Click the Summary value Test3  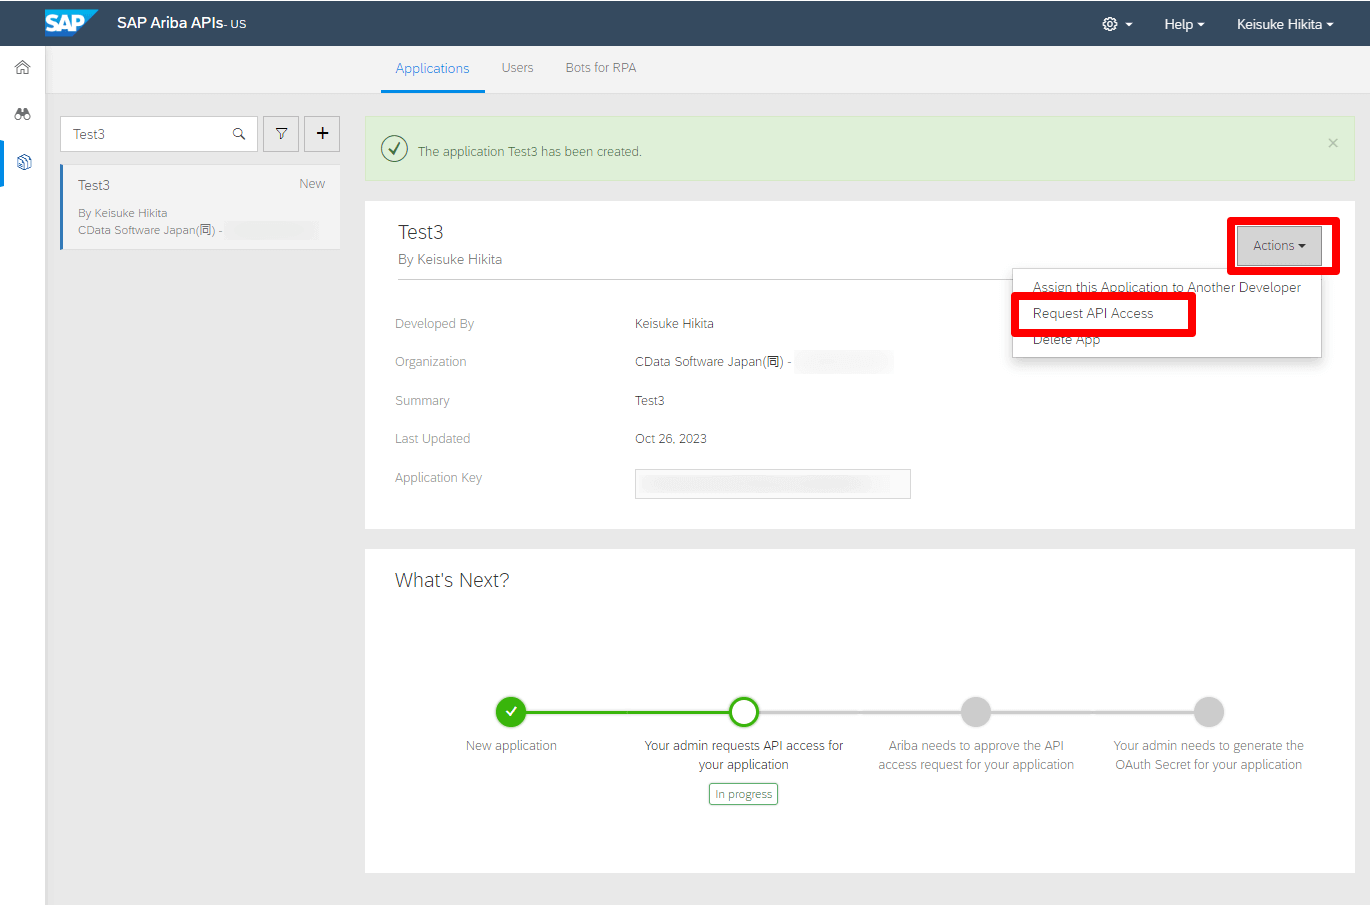click(650, 401)
